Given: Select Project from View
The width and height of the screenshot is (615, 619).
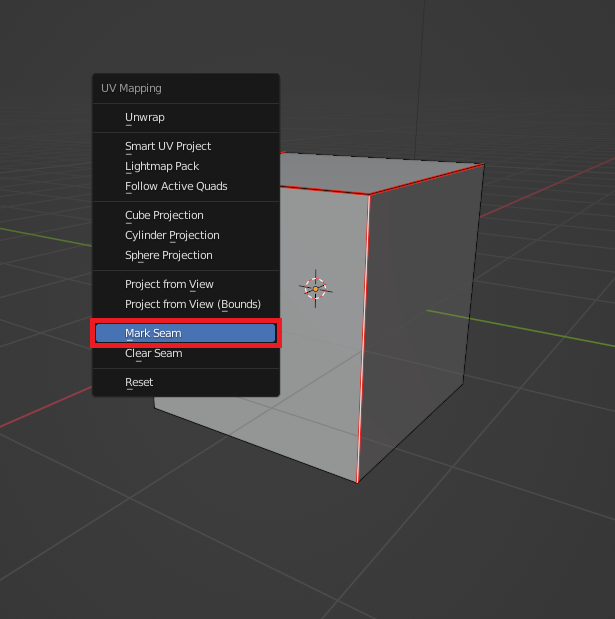Looking at the screenshot, I should [169, 284].
